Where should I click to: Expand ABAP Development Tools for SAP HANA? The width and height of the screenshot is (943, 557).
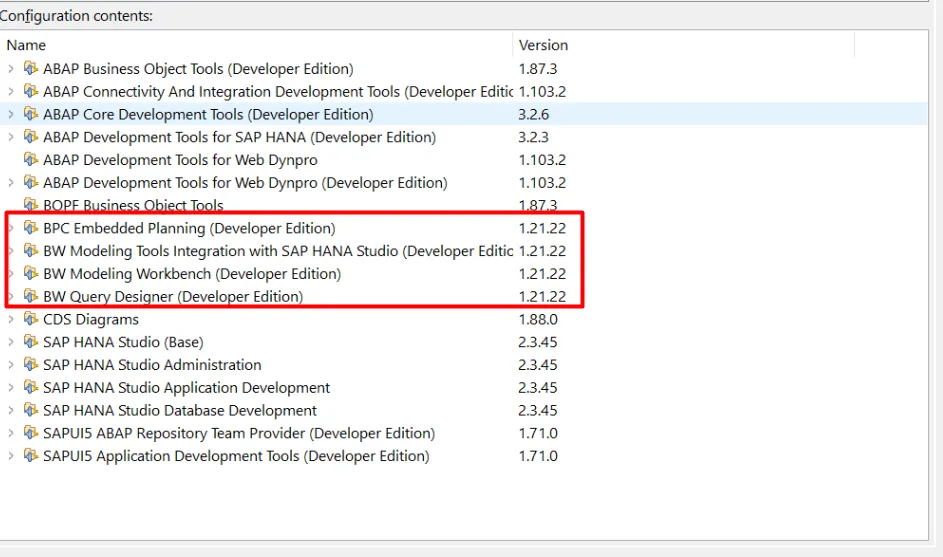[10, 137]
